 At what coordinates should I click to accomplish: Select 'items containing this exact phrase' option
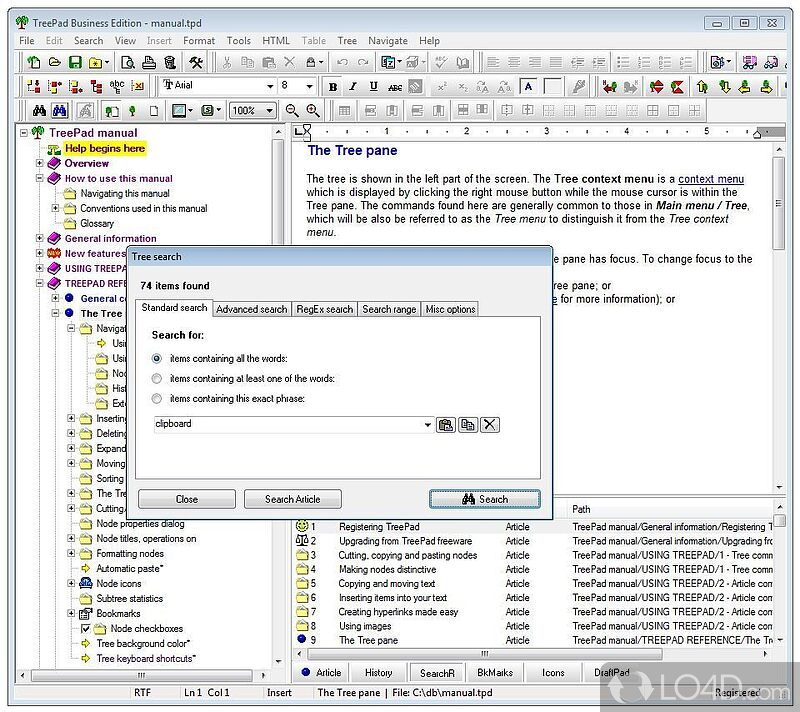(156, 399)
